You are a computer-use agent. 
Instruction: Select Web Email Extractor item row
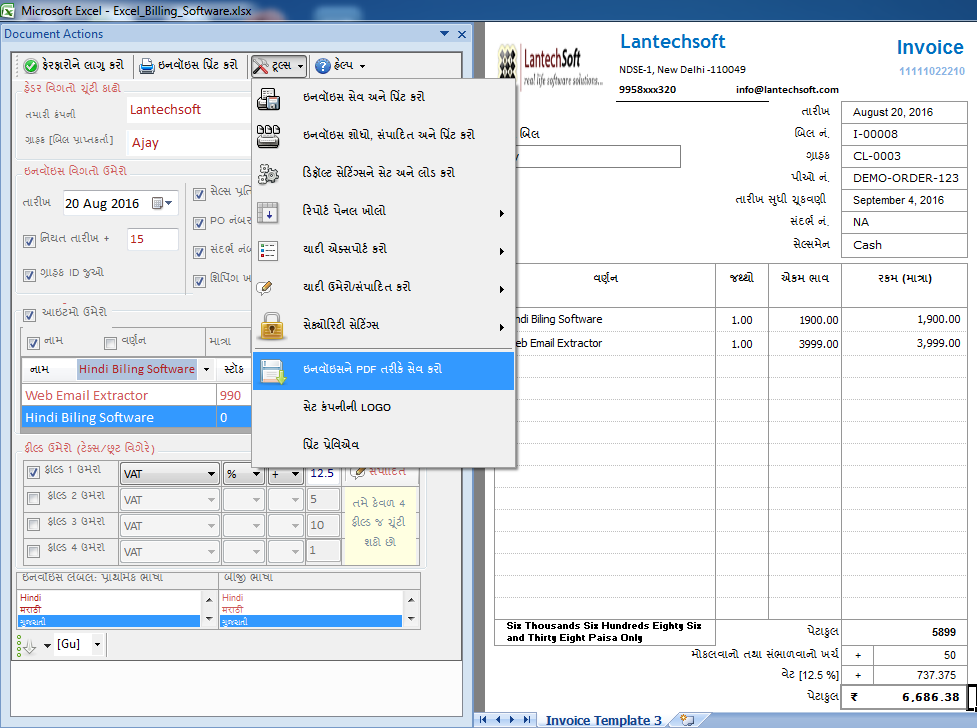pyautogui.click(x=136, y=396)
